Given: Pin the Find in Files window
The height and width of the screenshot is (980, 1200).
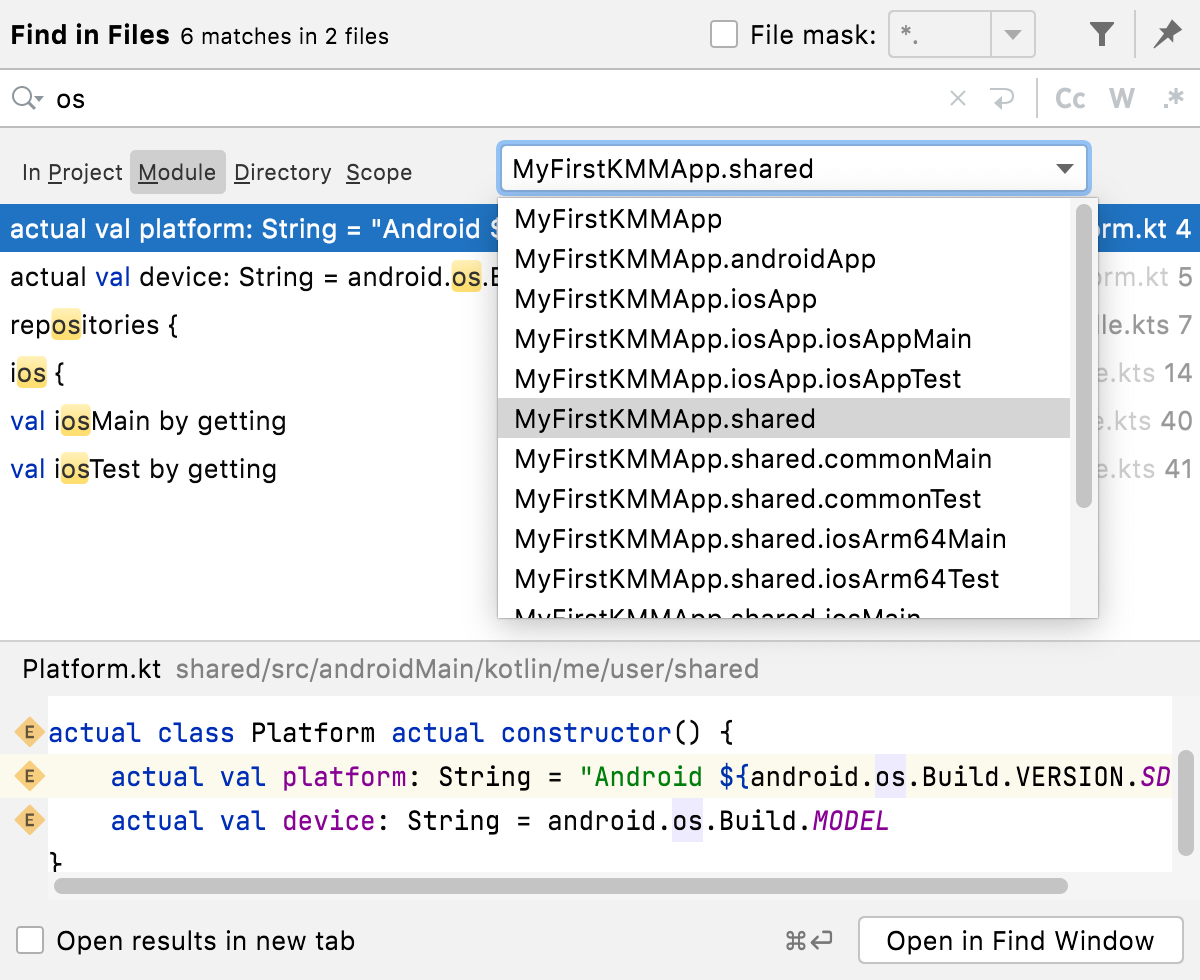Looking at the screenshot, I should point(1167,36).
